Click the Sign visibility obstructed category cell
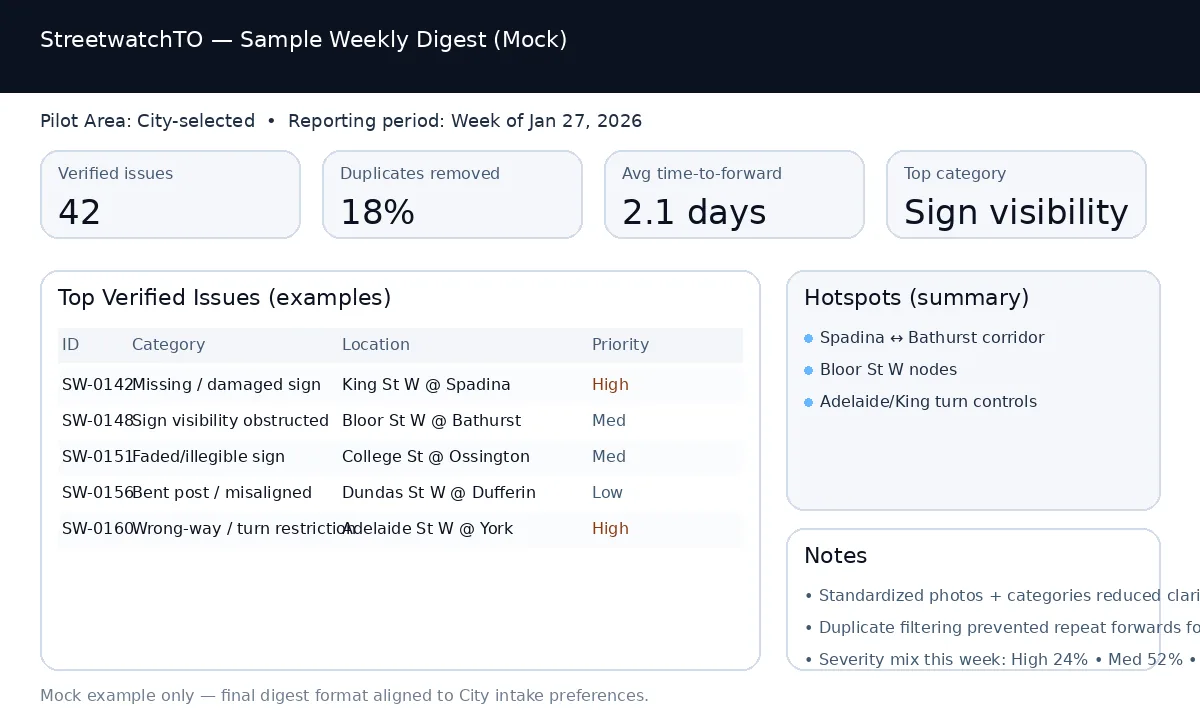The width and height of the screenshot is (1200, 720). (x=230, y=420)
